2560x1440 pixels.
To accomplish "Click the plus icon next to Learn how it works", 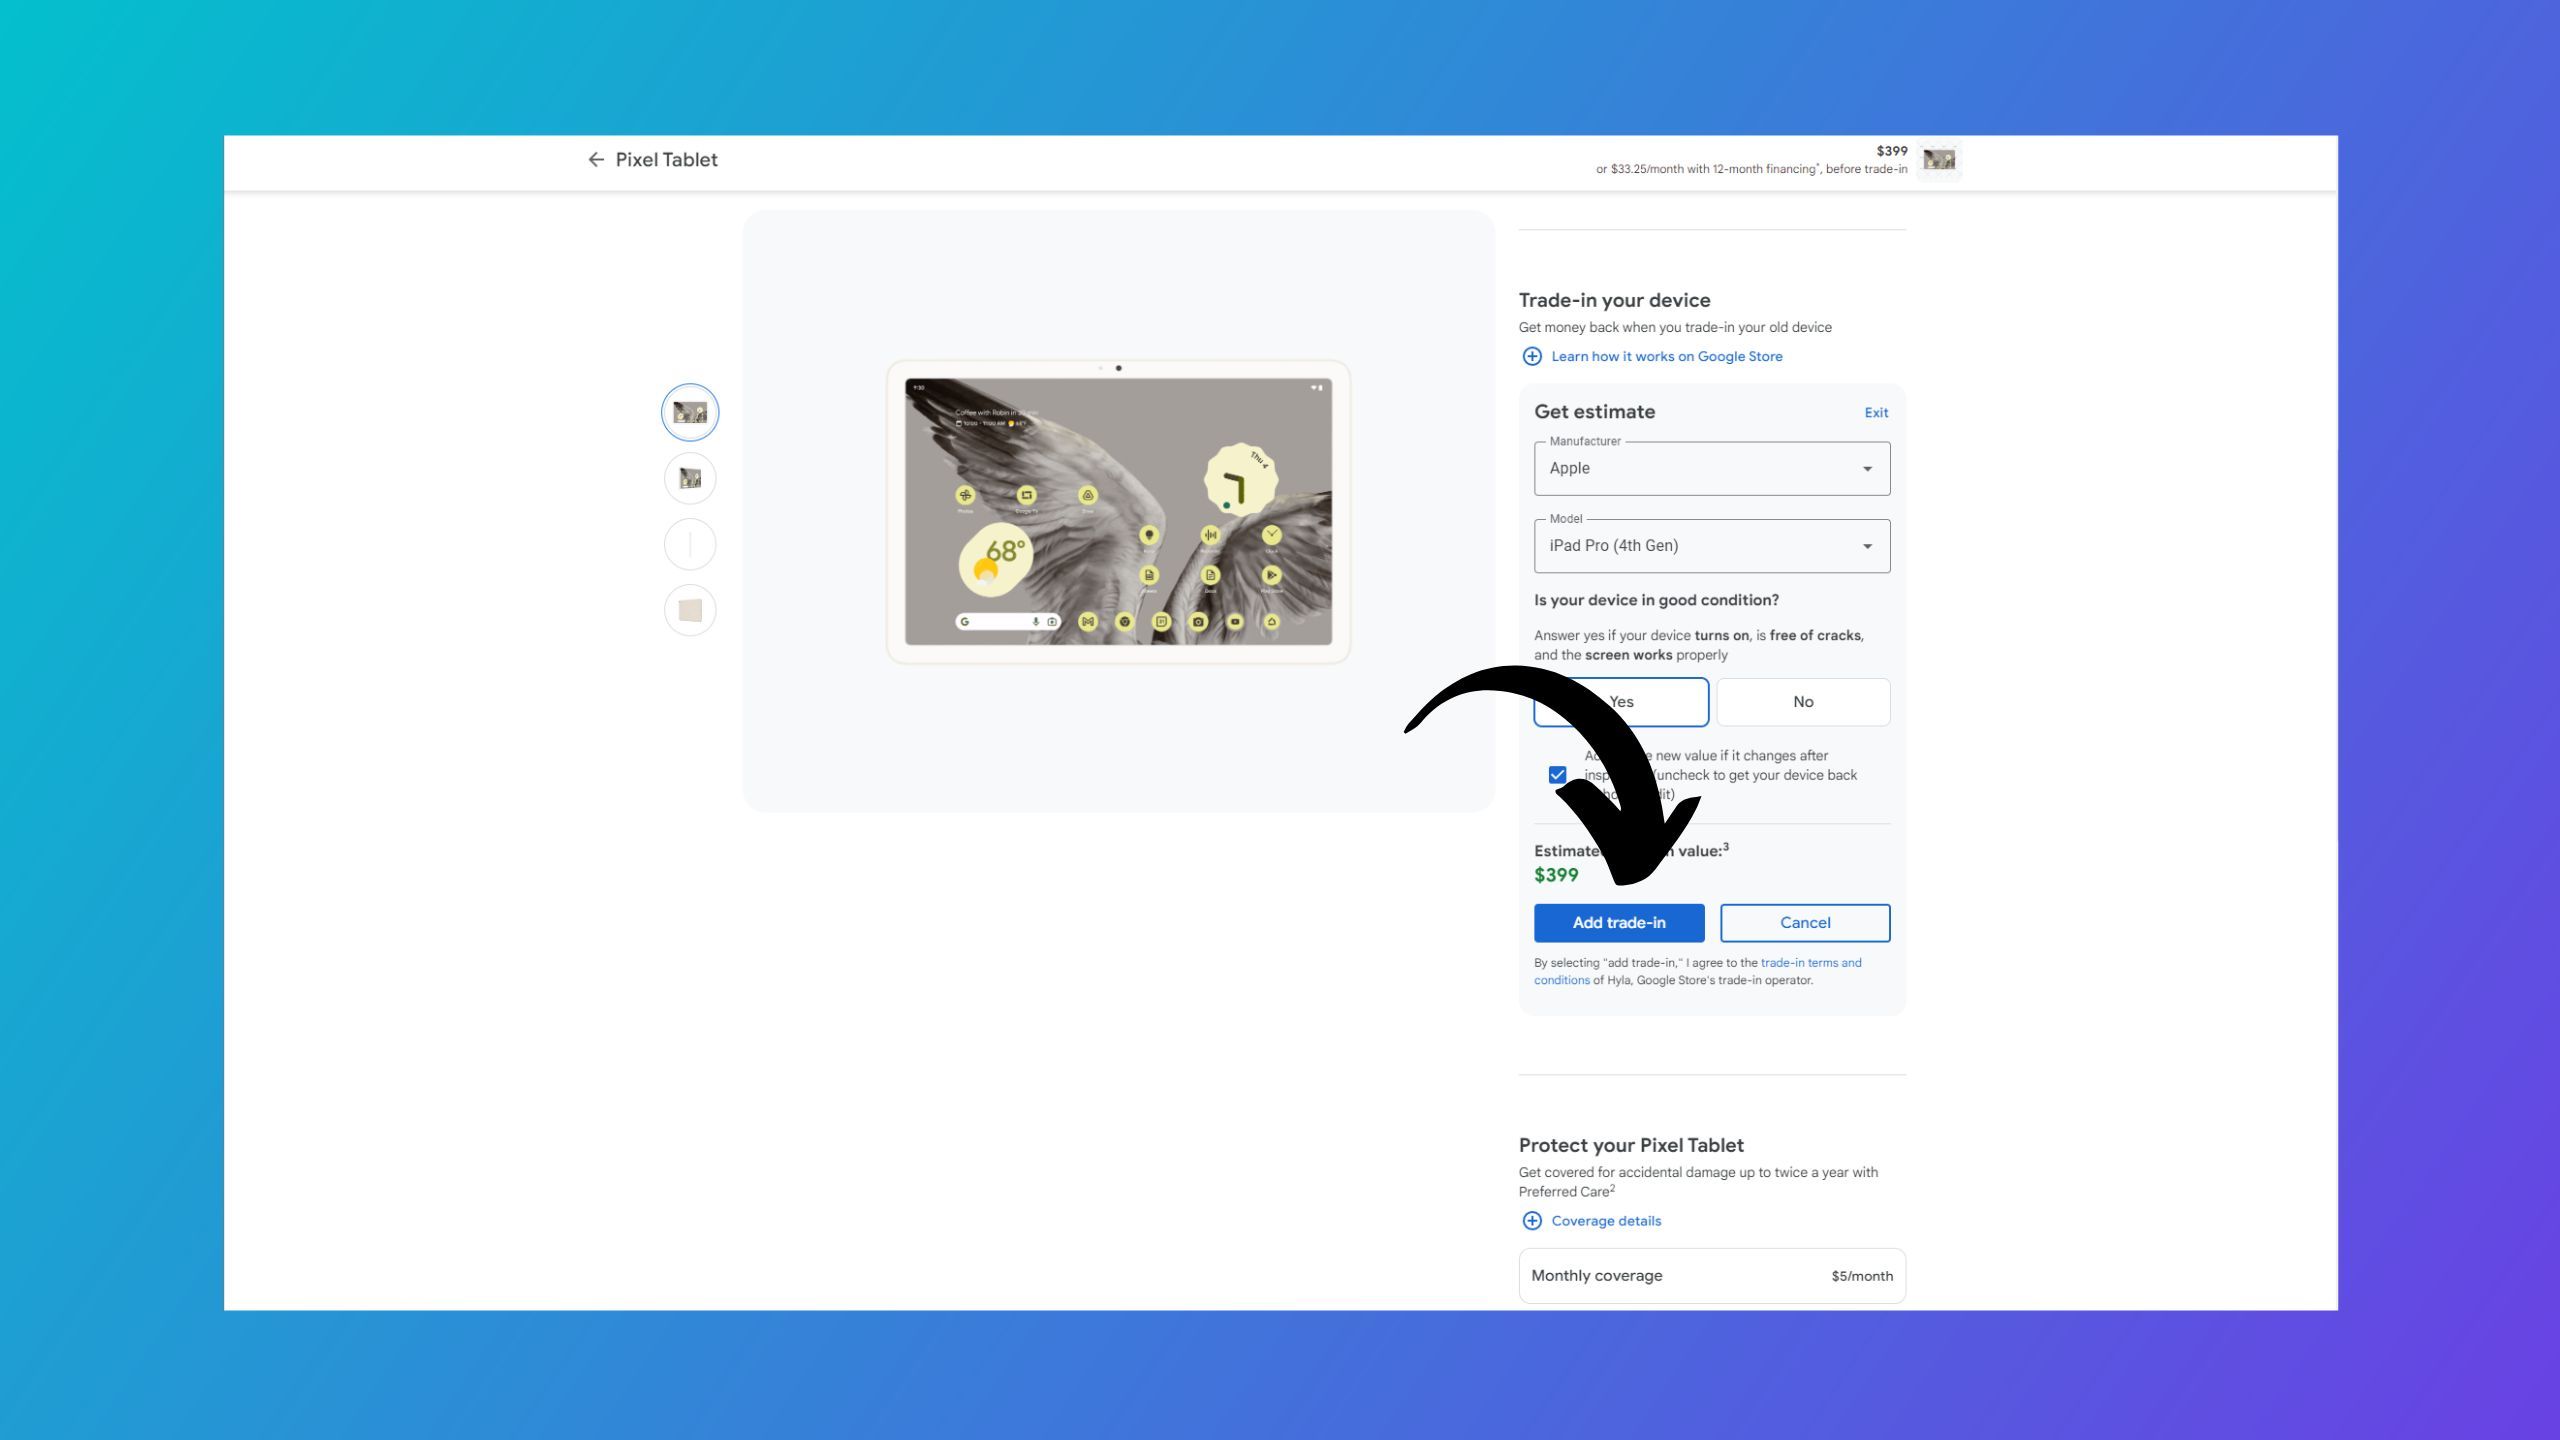I will [1531, 356].
